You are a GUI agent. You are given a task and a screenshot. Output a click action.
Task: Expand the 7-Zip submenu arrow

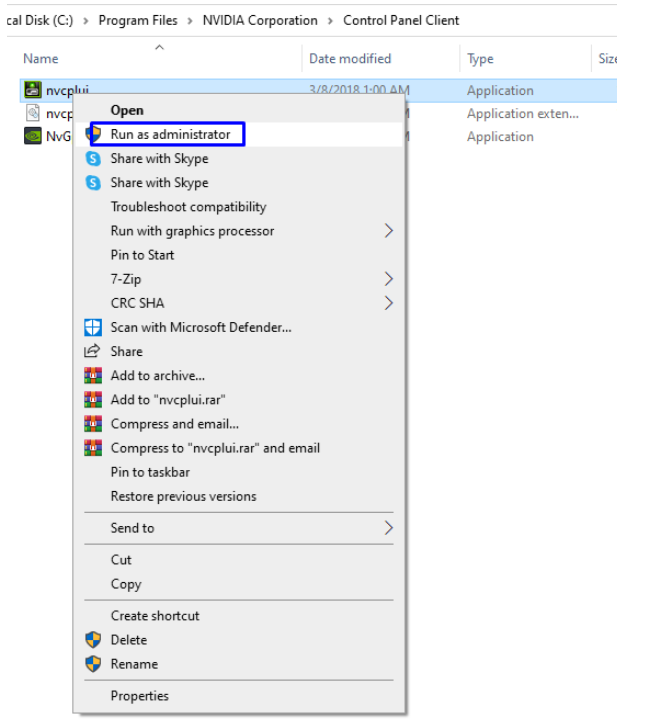coord(389,279)
